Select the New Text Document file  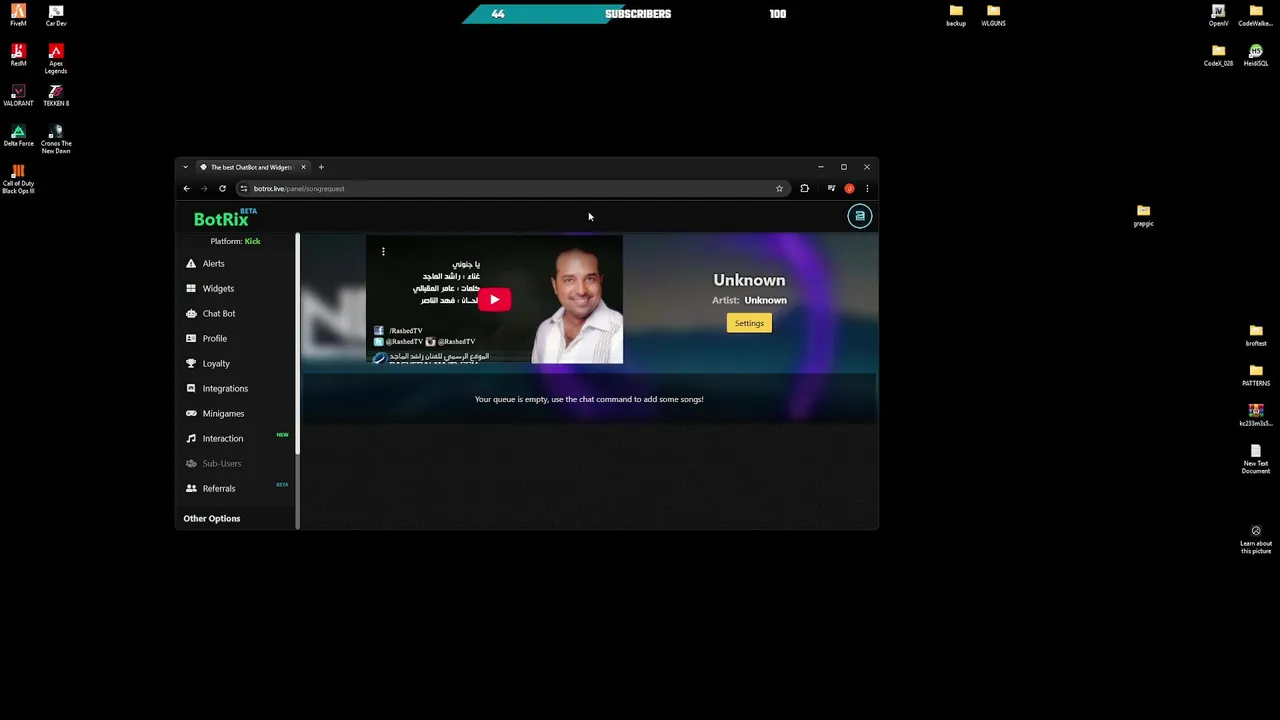pos(1256,459)
